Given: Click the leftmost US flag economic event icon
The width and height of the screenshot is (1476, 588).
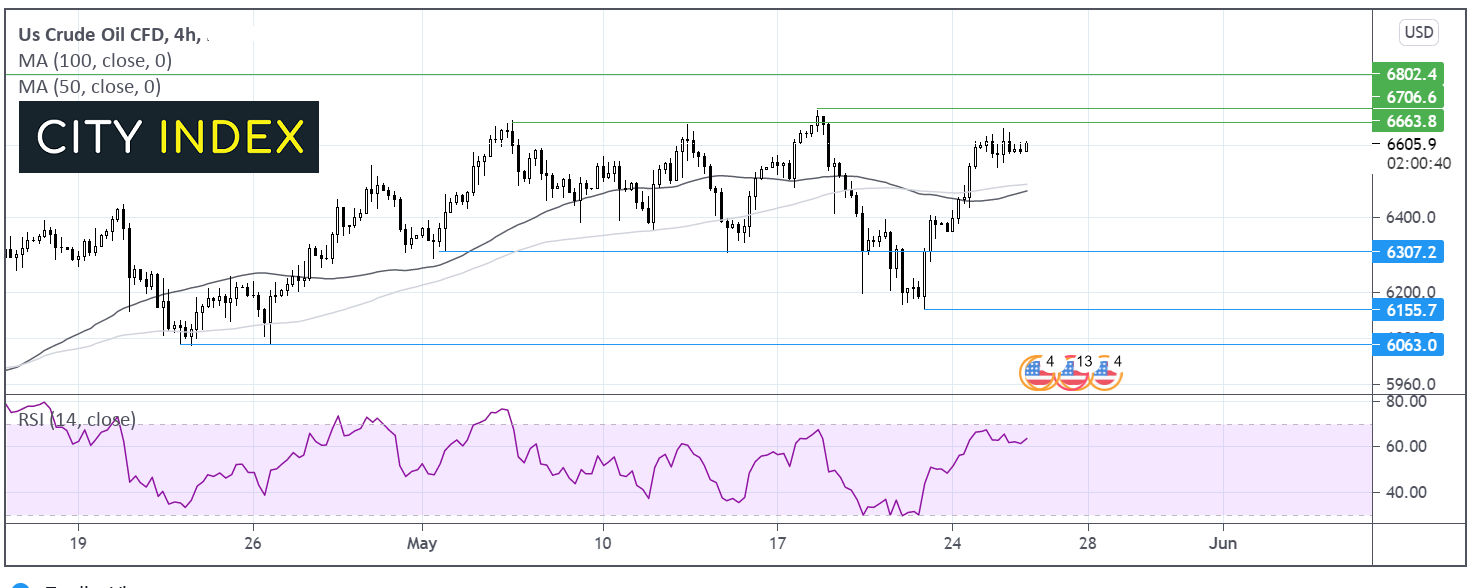Looking at the screenshot, I should tap(1036, 373).
